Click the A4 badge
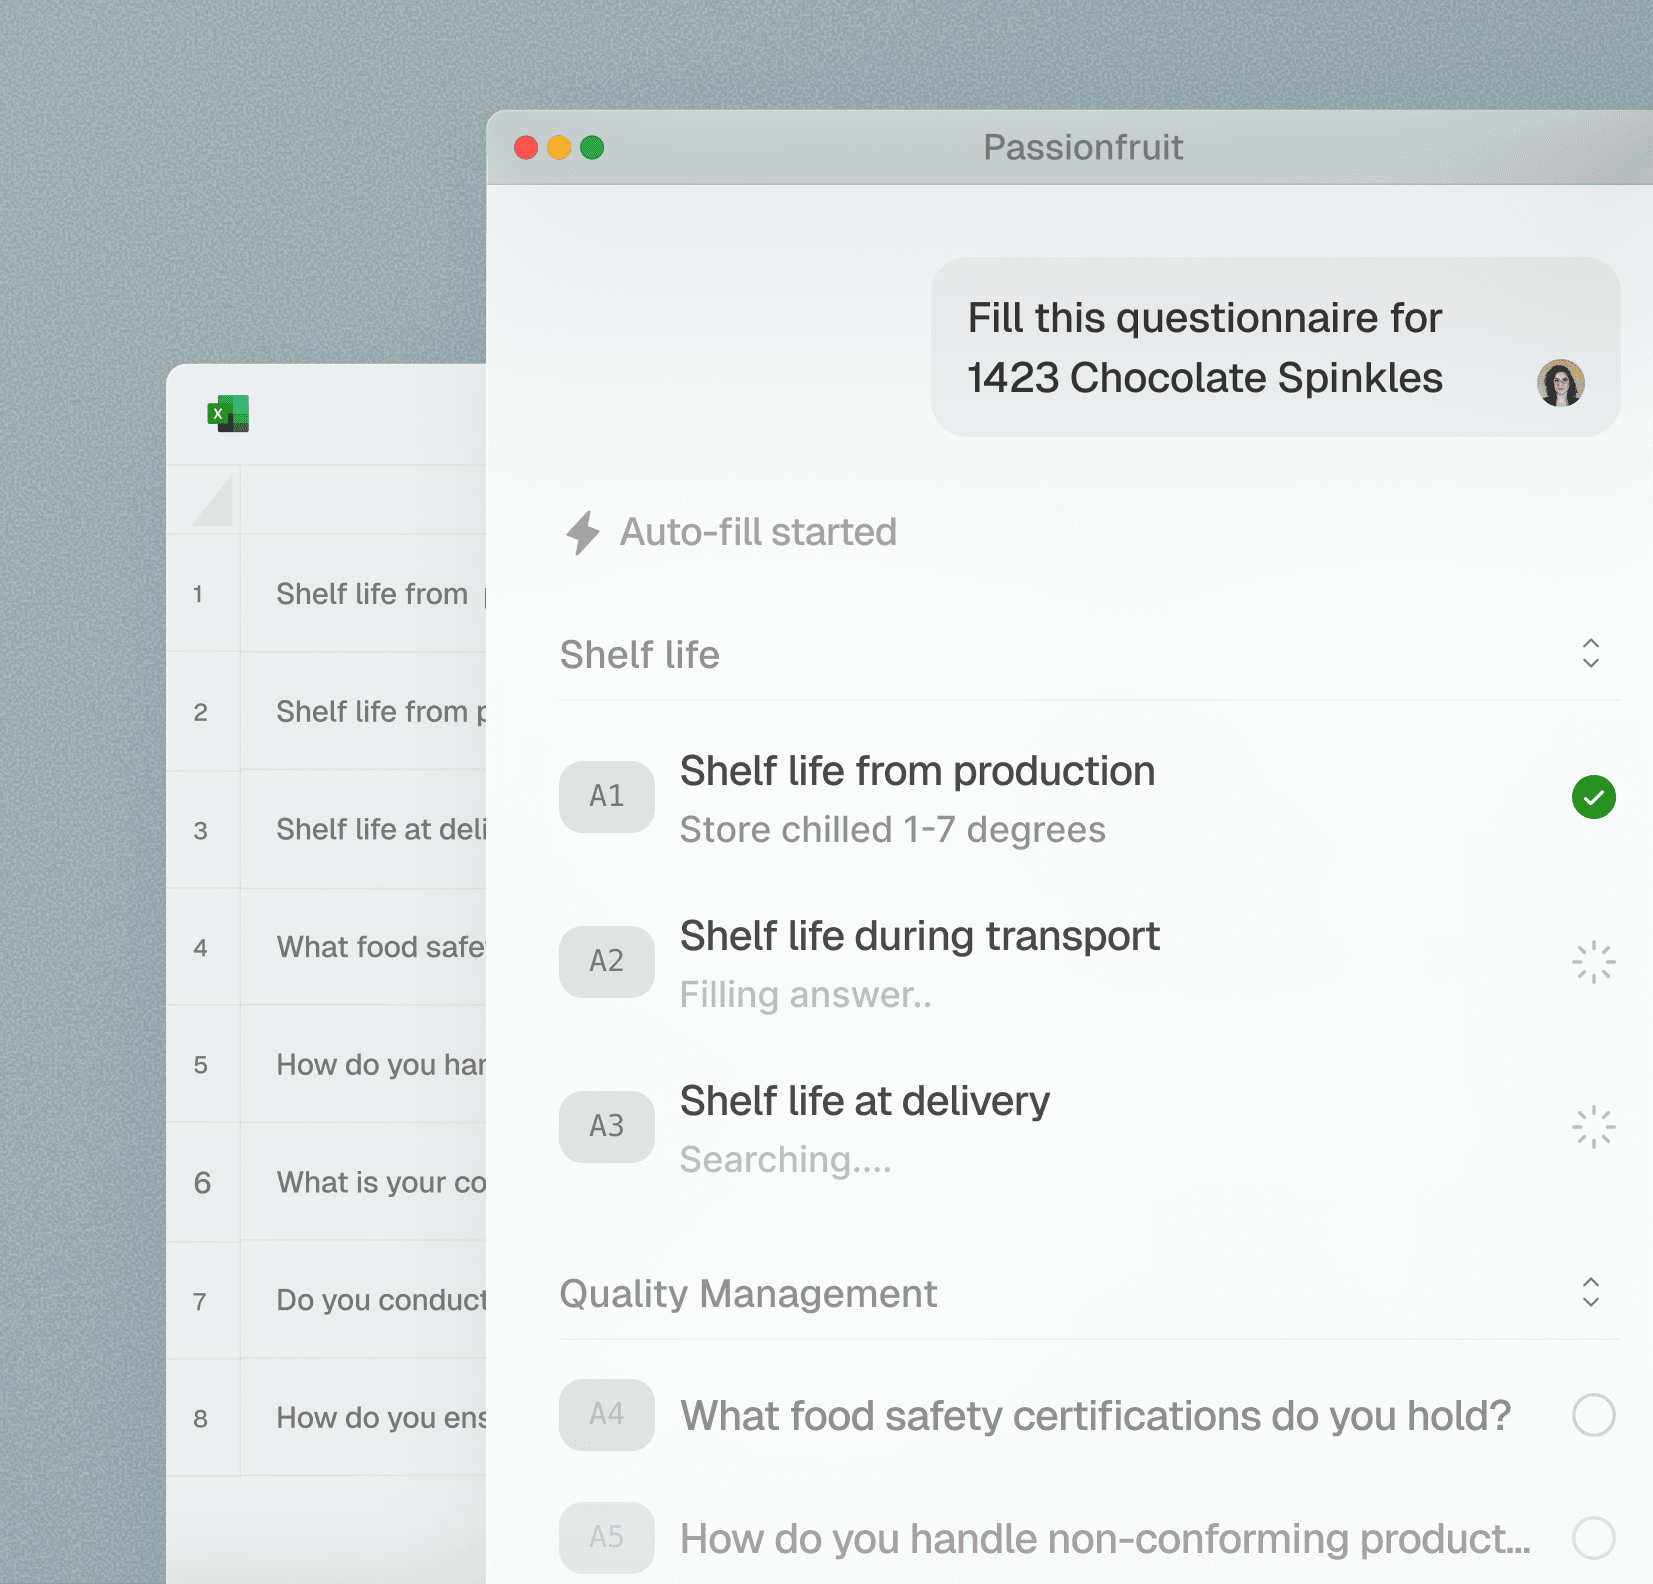The width and height of the screenshot is (1653, 1584). pos(607,1415)
